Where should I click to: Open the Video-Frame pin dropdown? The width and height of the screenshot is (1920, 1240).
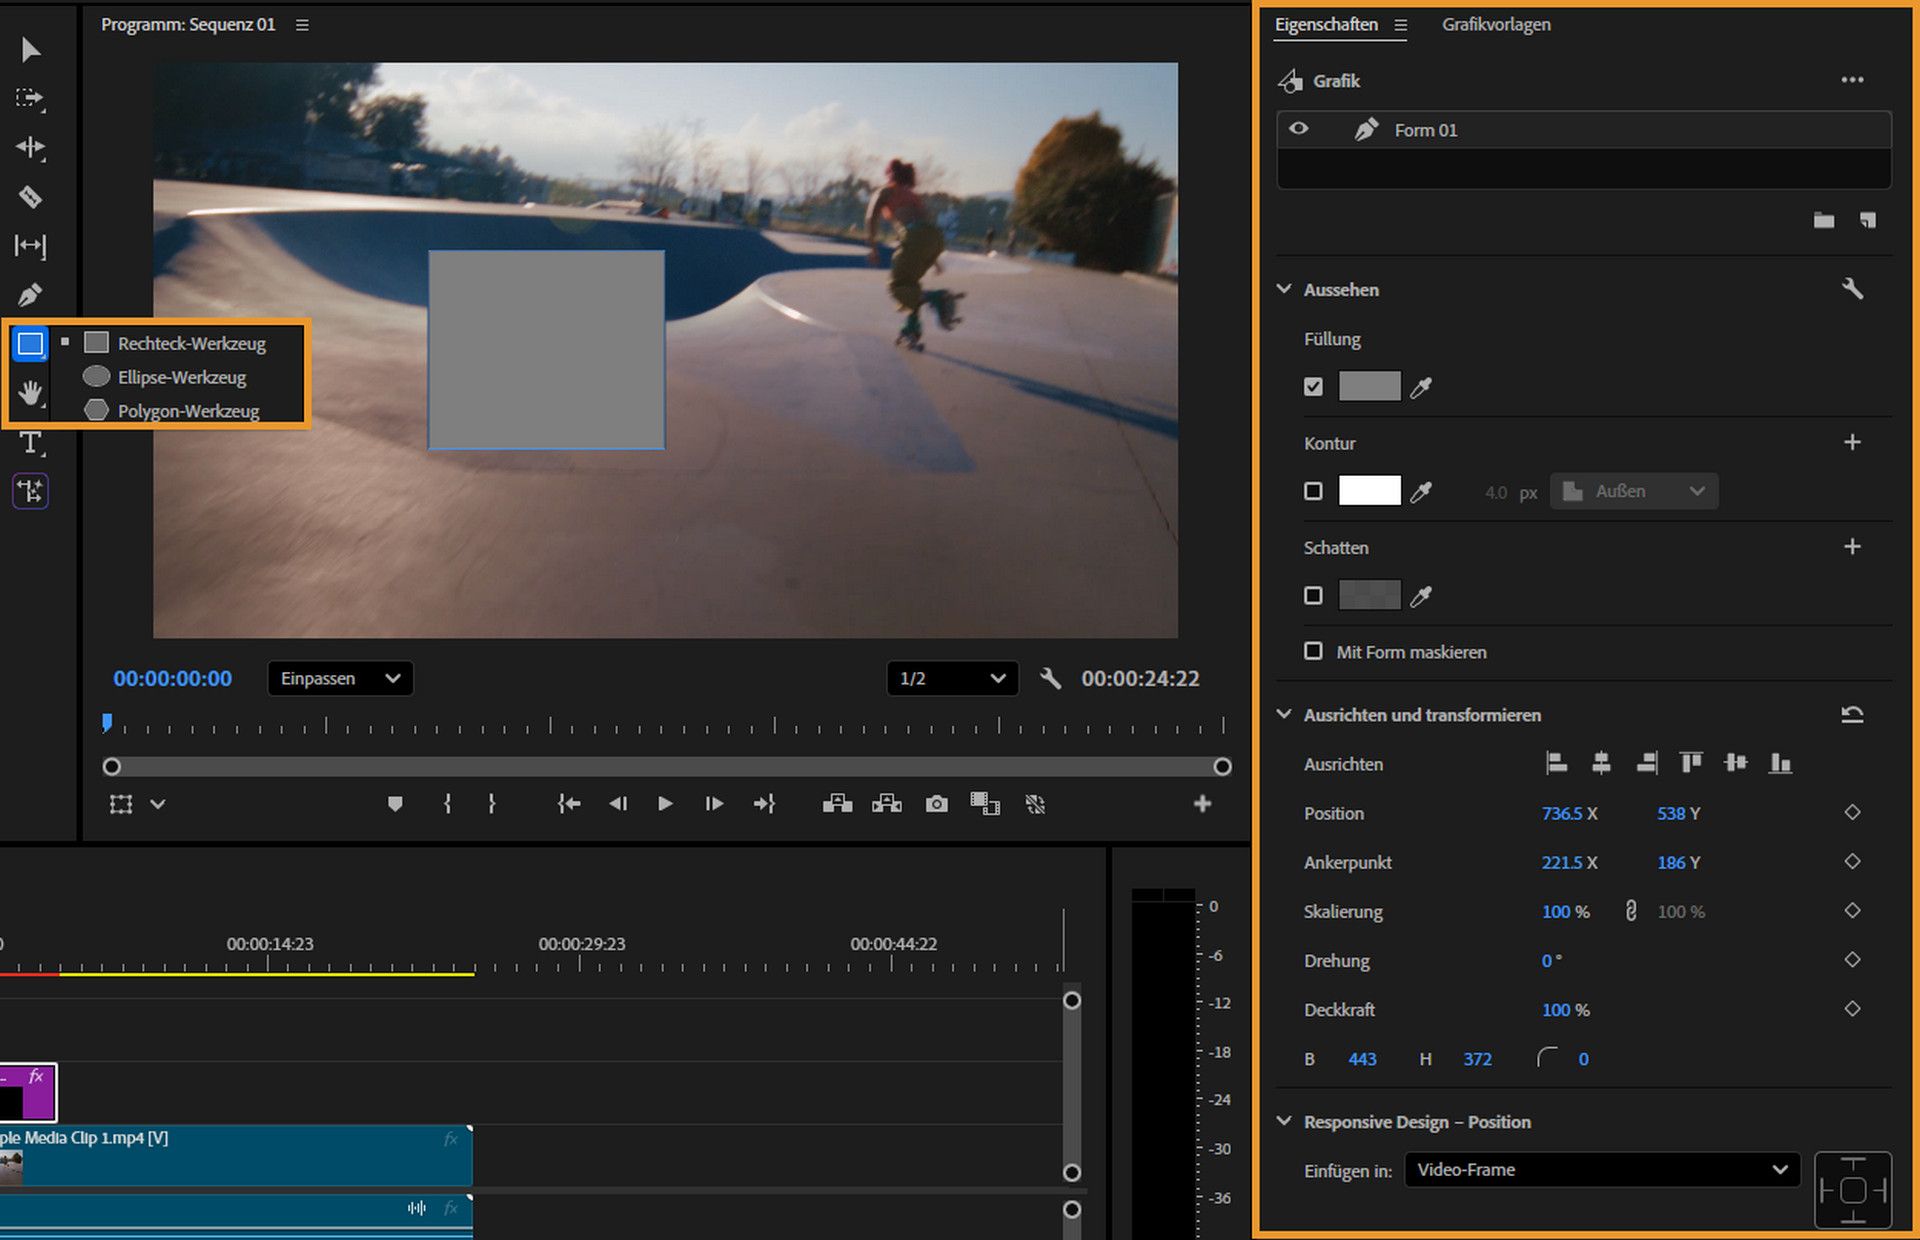click(x=1602, y=1170)
